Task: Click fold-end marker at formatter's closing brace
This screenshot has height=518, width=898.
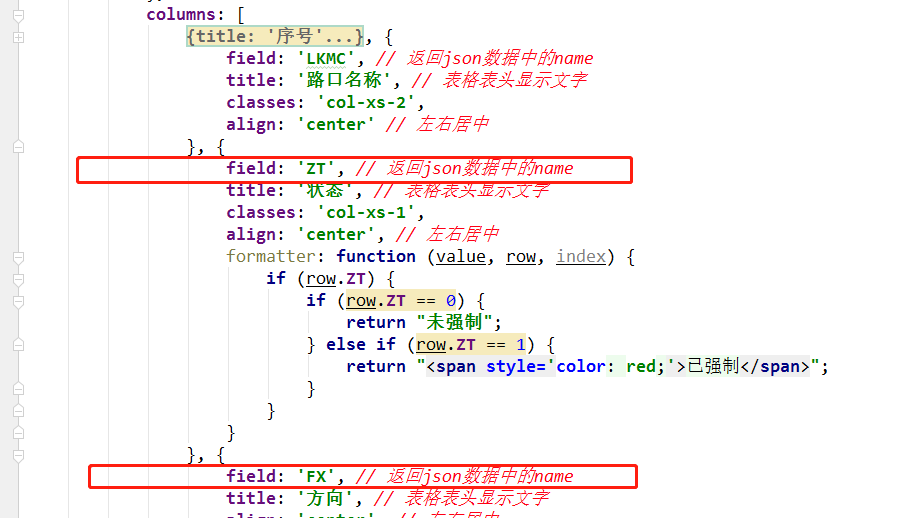Action: click(x=18, y=433)
